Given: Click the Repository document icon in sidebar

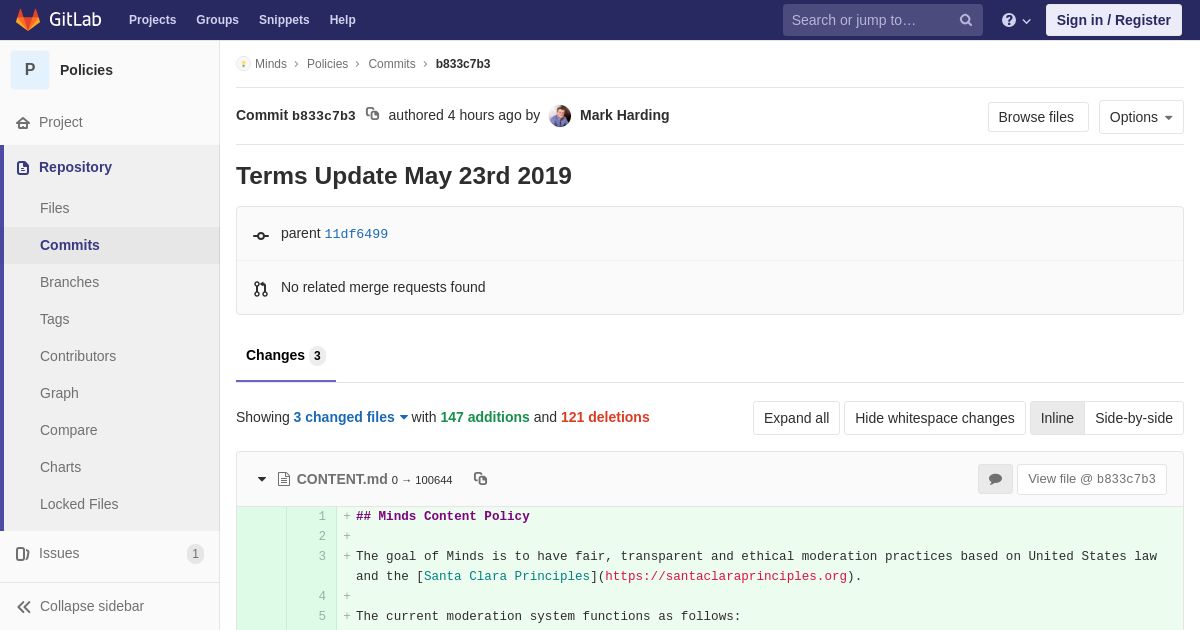Looking at the screenshot, I should click(x=23, y=168).
